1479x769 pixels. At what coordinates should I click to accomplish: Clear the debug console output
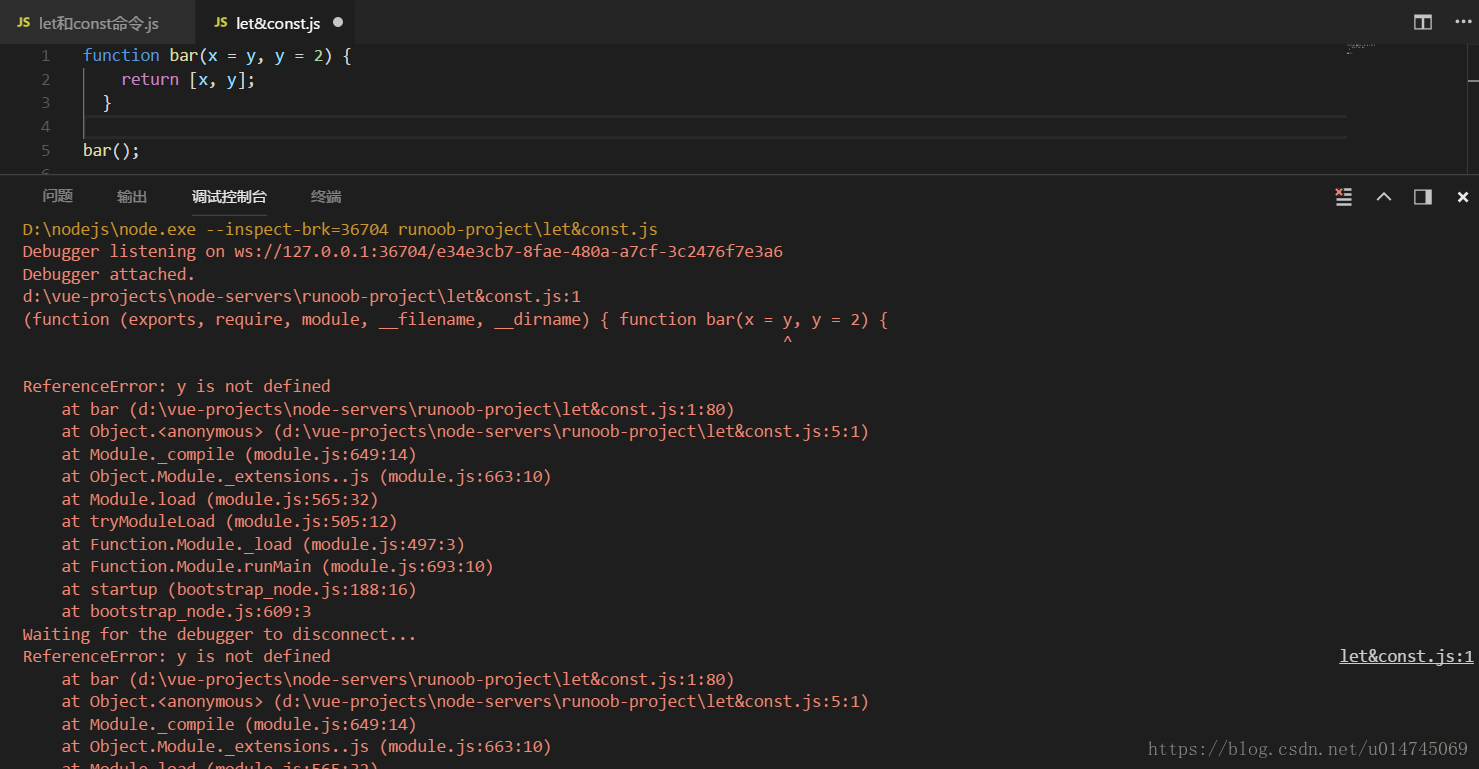pyautogui.click(x=1343, y=196)
